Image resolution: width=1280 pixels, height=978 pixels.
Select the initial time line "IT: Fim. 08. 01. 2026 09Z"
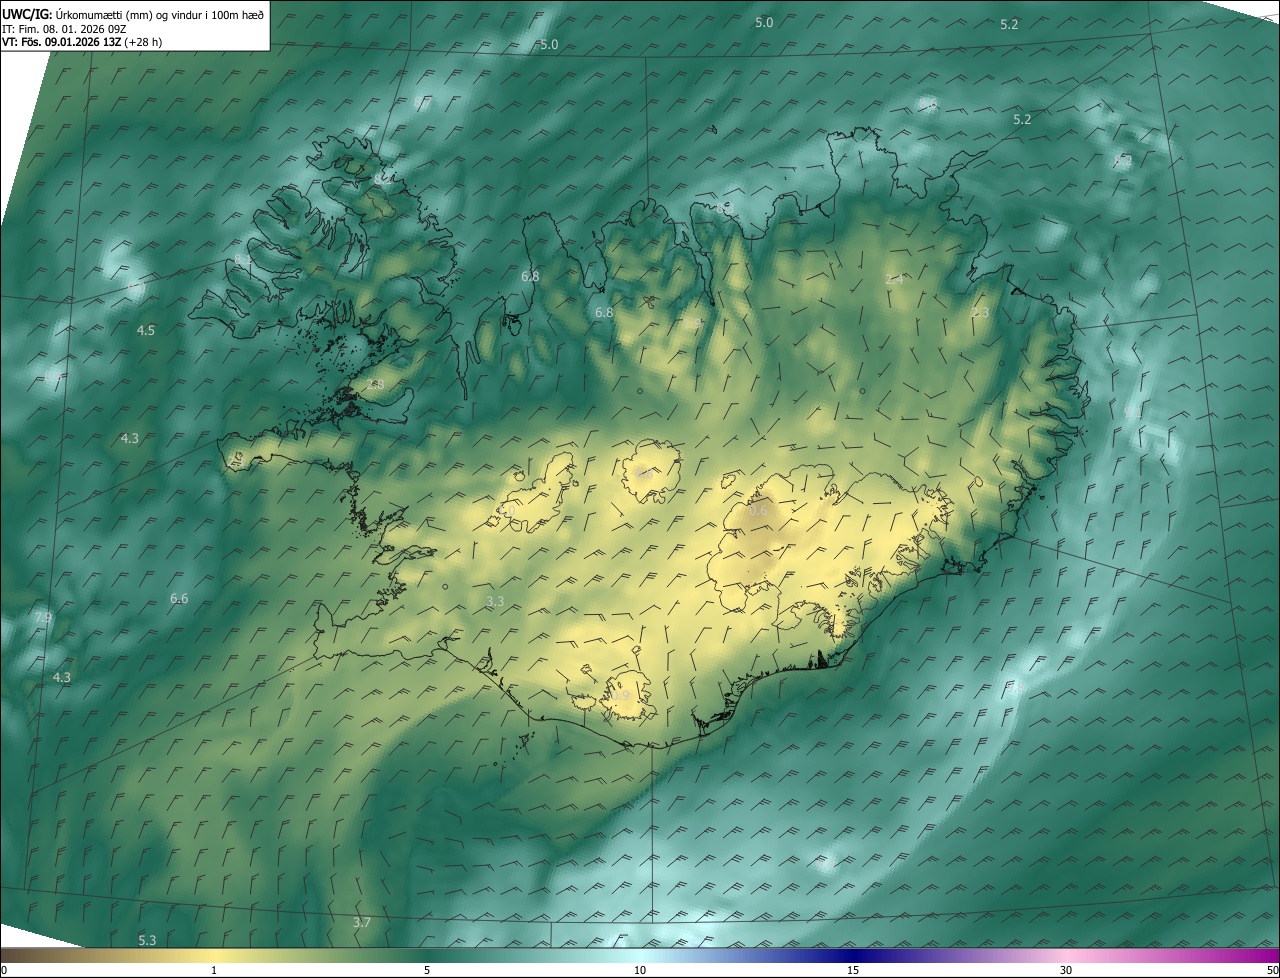[x=64, y=29]
